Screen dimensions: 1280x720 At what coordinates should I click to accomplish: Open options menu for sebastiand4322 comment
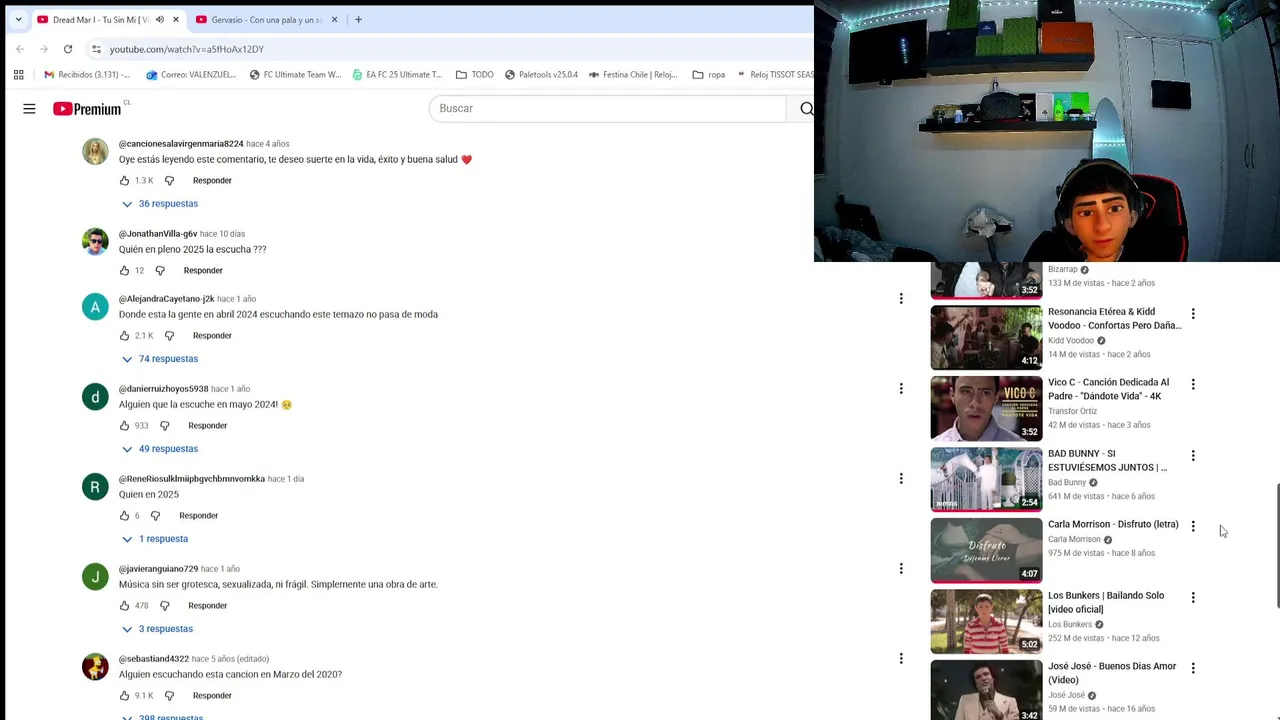(901, 659)
